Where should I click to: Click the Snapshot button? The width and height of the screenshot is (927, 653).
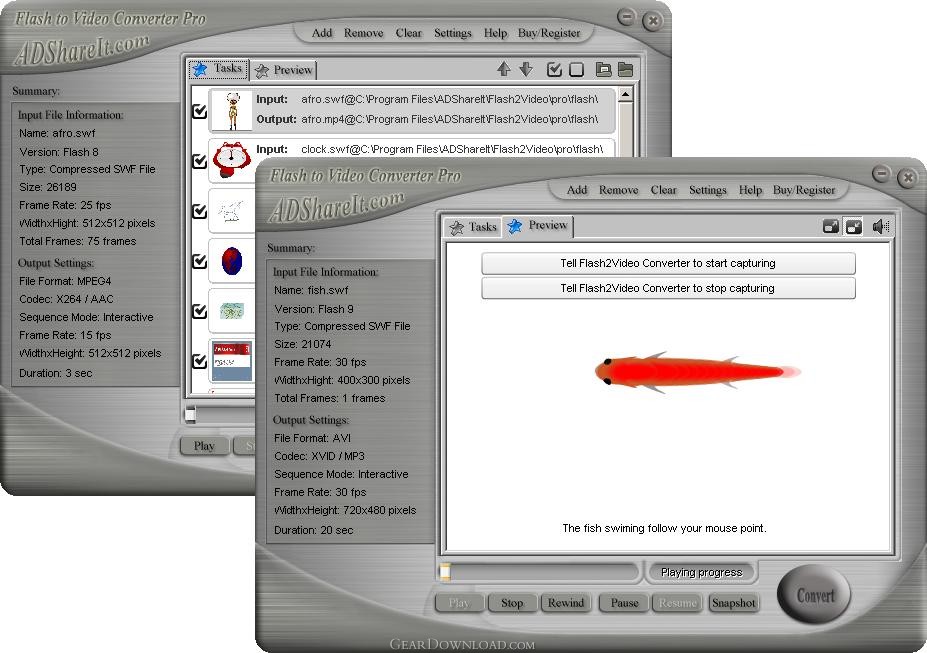[734, 603]
